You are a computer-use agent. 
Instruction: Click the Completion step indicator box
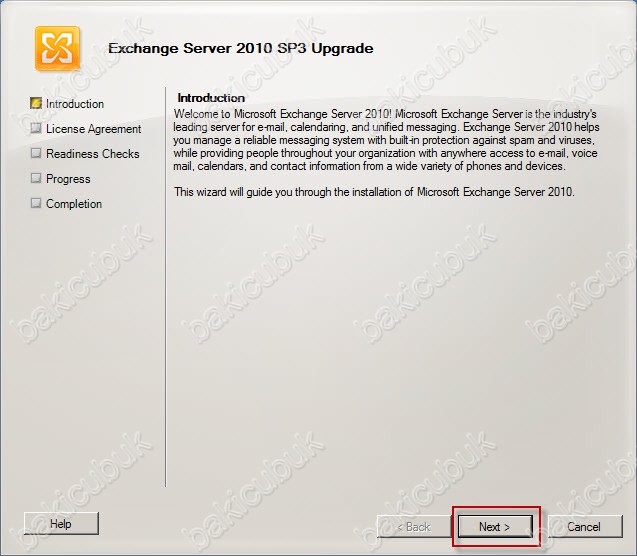tap(36, 203)
